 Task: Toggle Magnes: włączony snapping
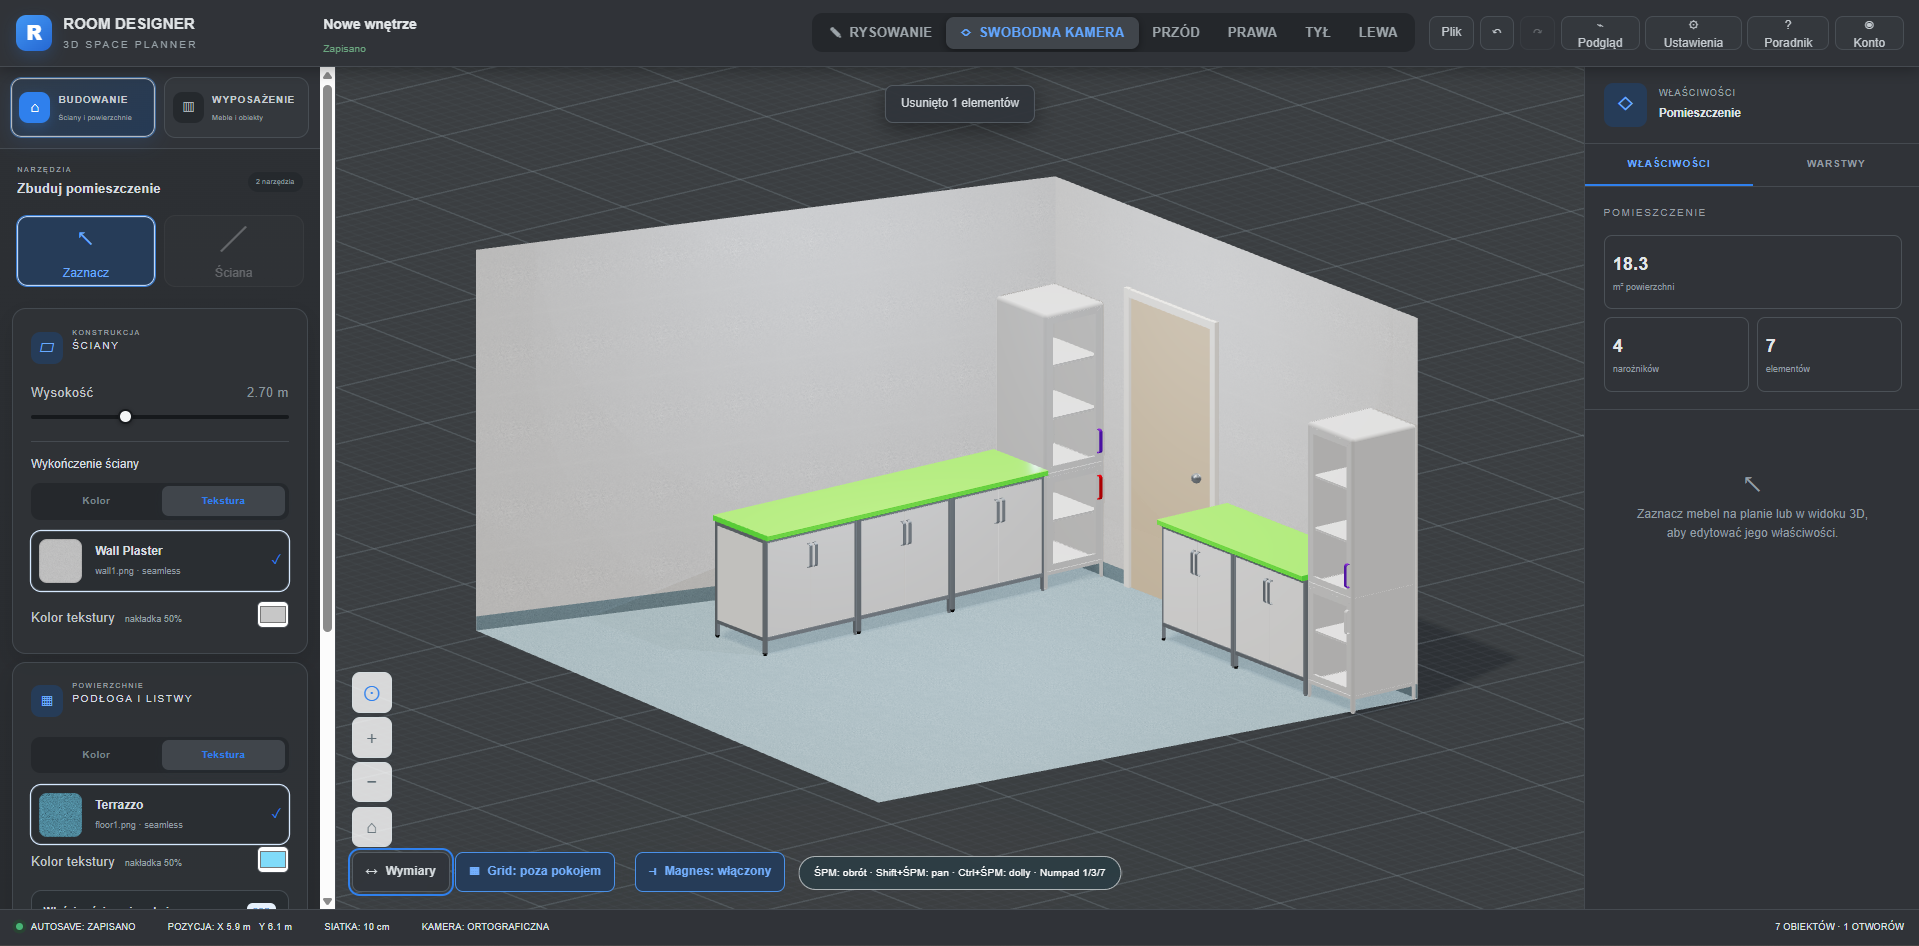coord(710,871)
